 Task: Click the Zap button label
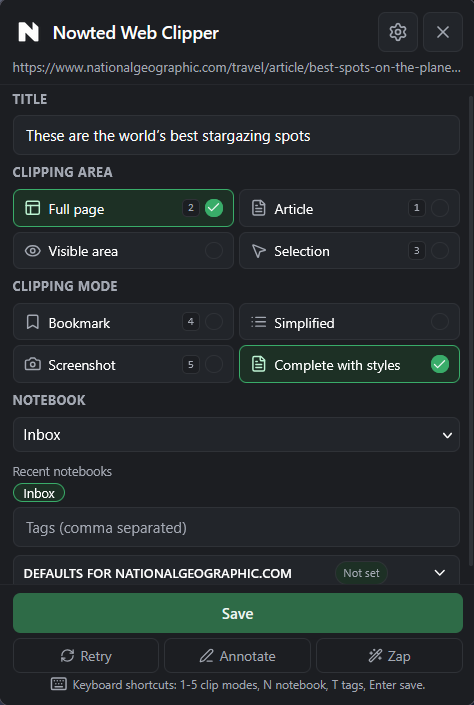point(399,656)
